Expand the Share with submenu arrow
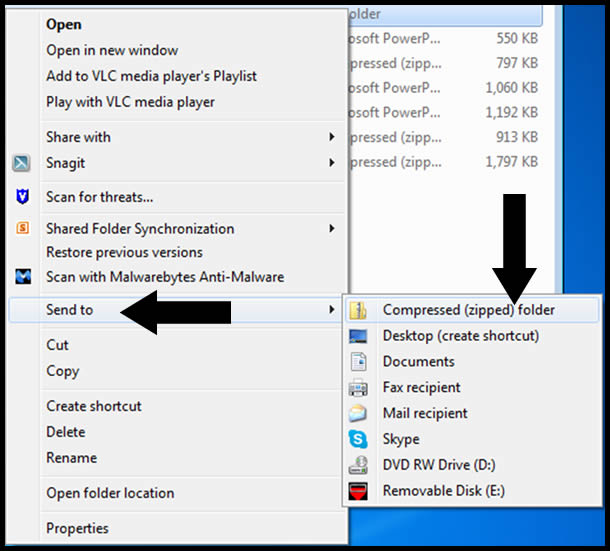Viewport: 610px width, 551px height. (331, 137)
